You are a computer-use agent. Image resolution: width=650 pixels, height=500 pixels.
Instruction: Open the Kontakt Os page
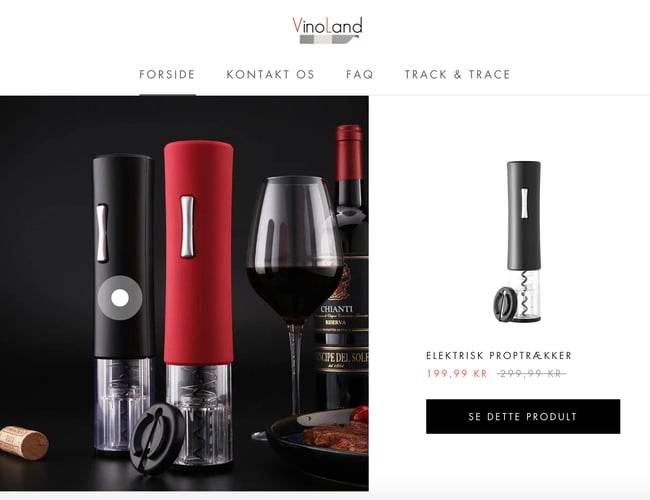coord(270,75)
